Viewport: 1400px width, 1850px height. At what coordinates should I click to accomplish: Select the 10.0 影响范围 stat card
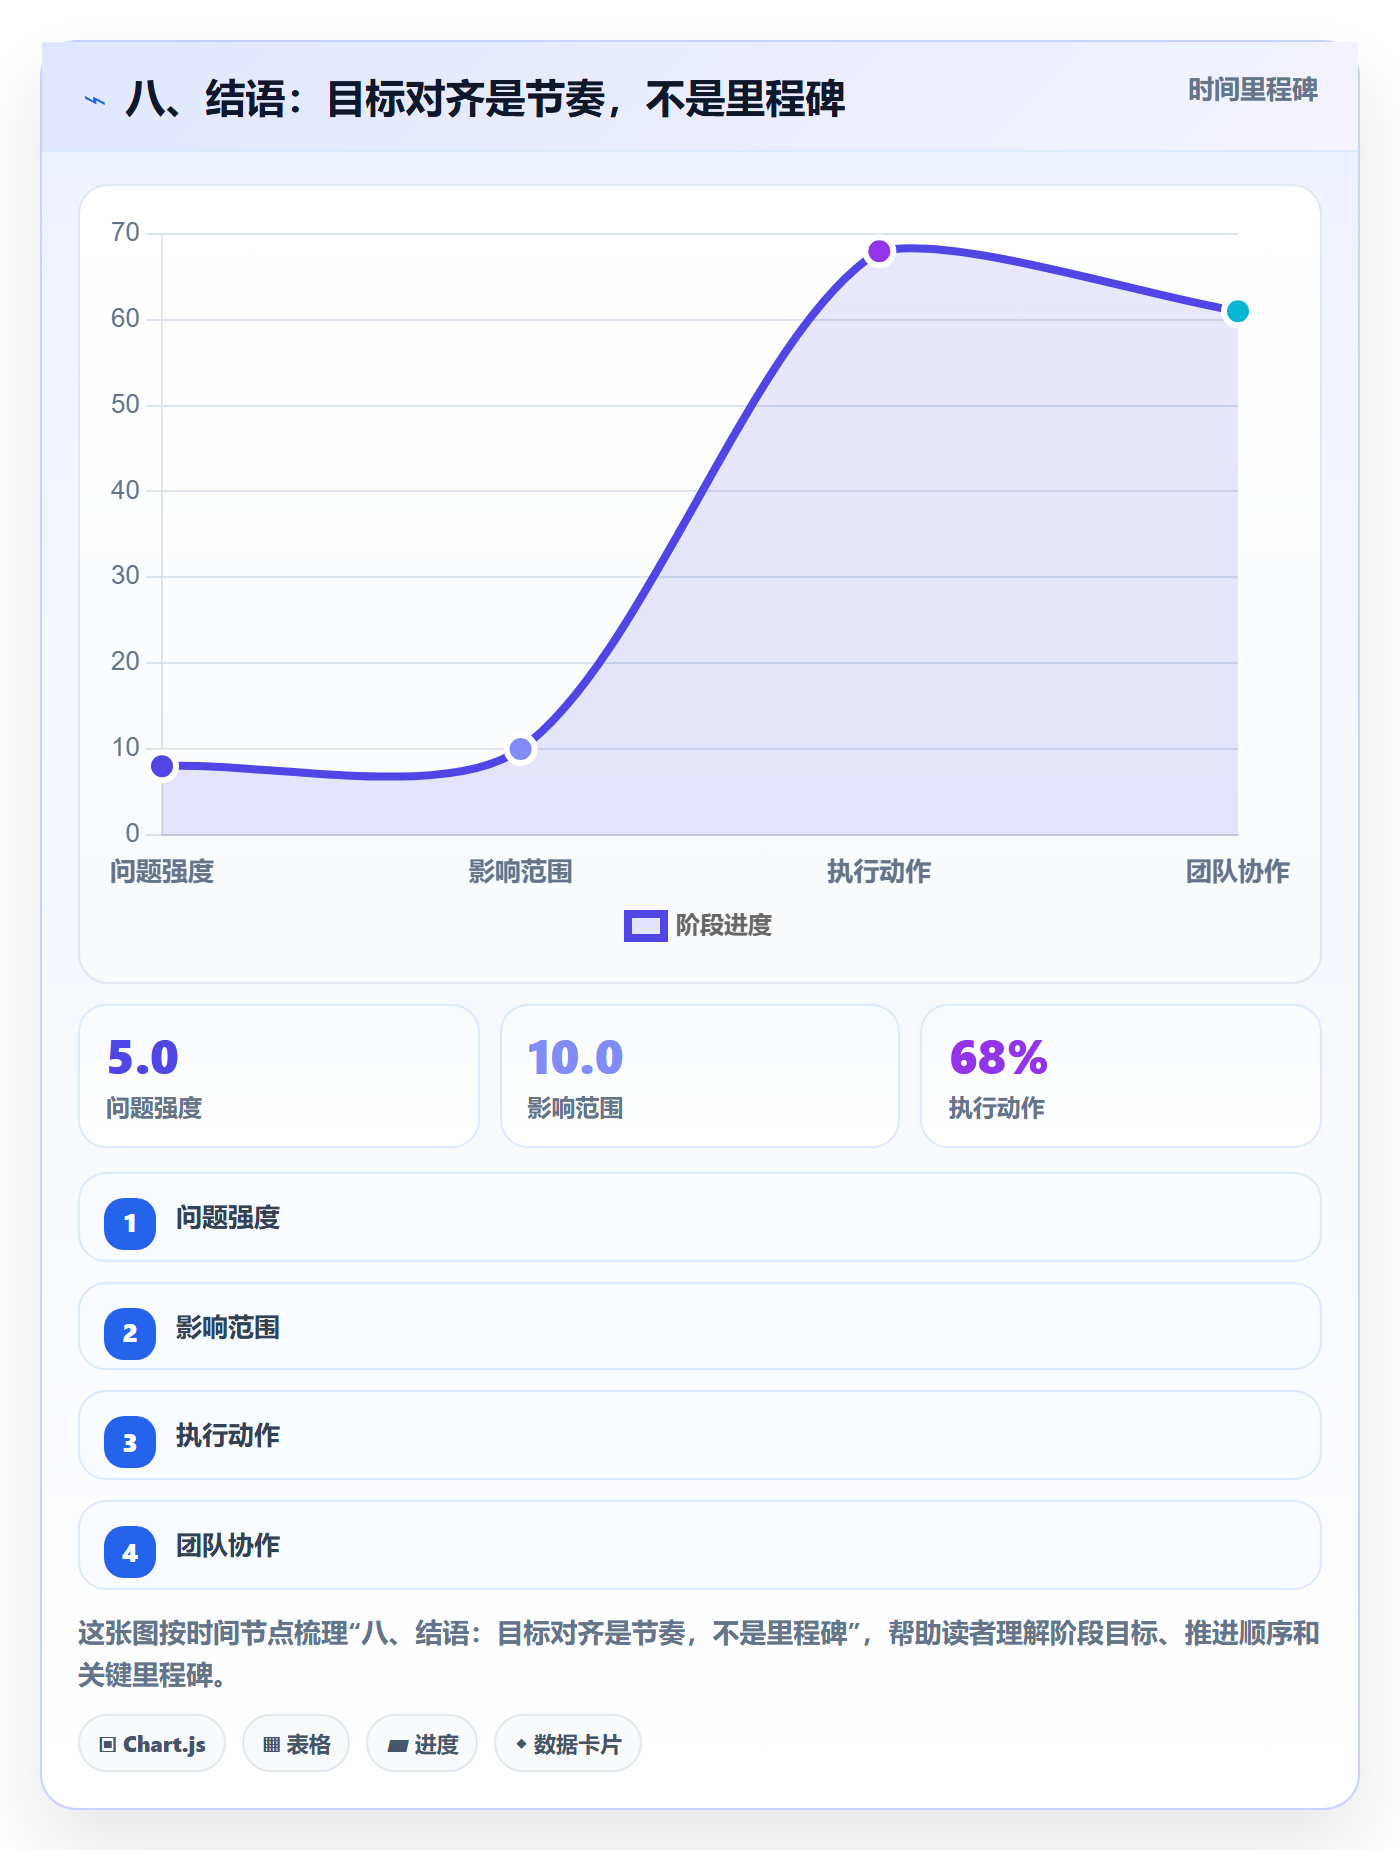point(700,1076)
